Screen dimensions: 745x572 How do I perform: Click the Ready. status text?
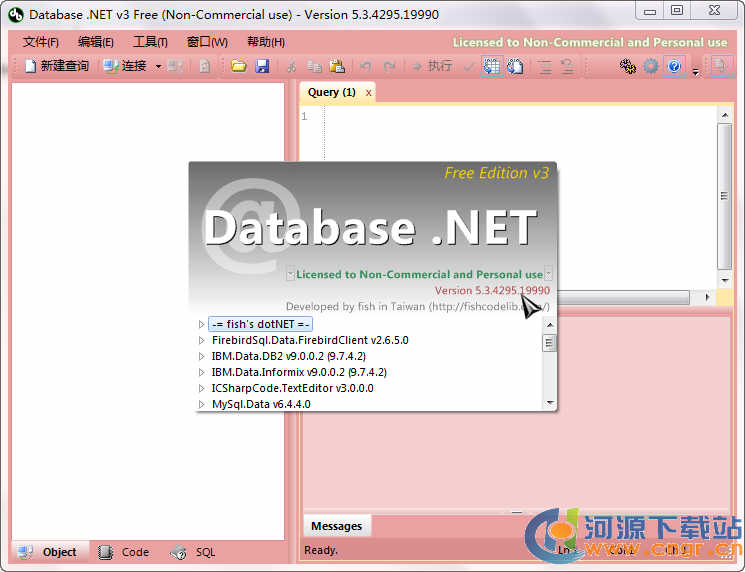coord(321,550)
